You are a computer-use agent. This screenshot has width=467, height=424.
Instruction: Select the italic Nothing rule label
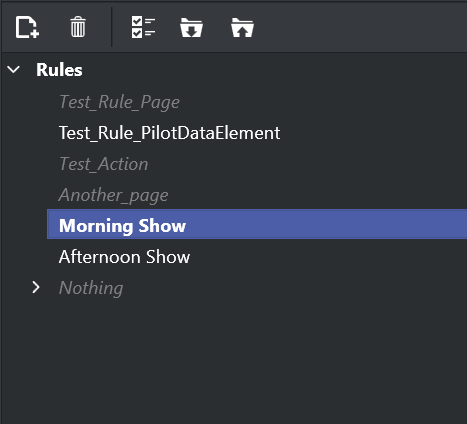pyautogui.click(x=91, y=288)
